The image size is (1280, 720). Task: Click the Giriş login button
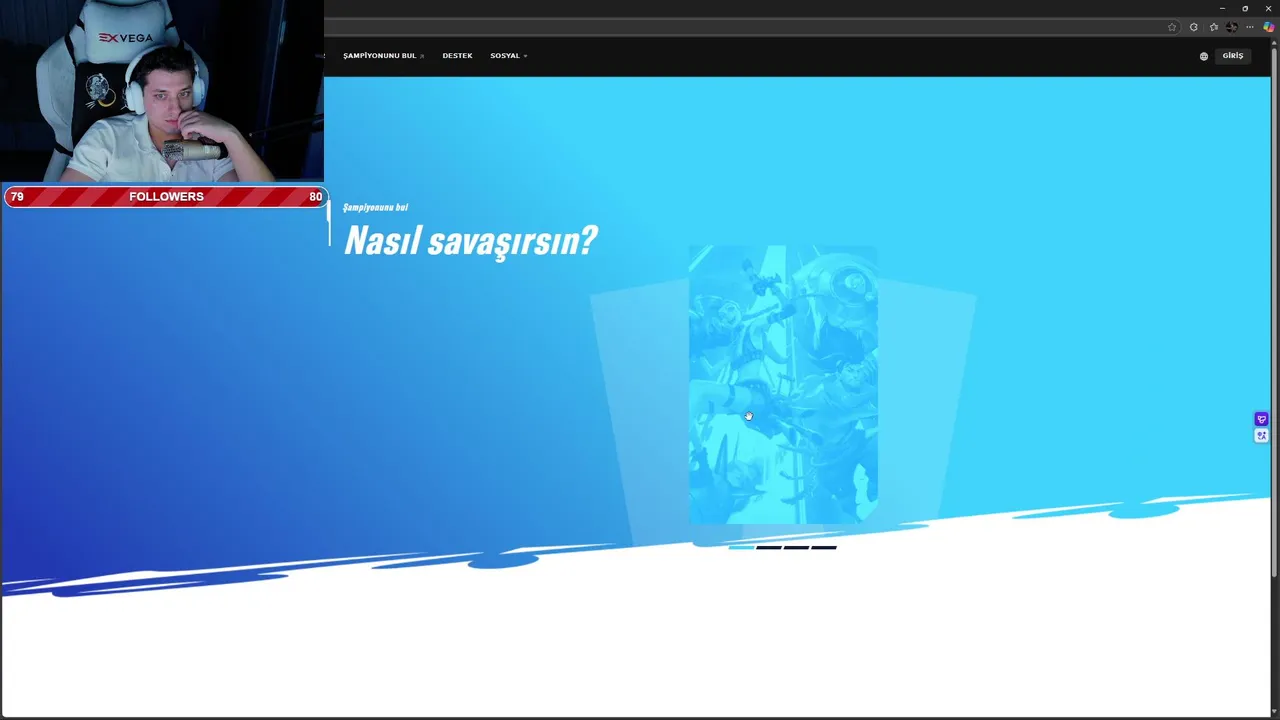1233,56
